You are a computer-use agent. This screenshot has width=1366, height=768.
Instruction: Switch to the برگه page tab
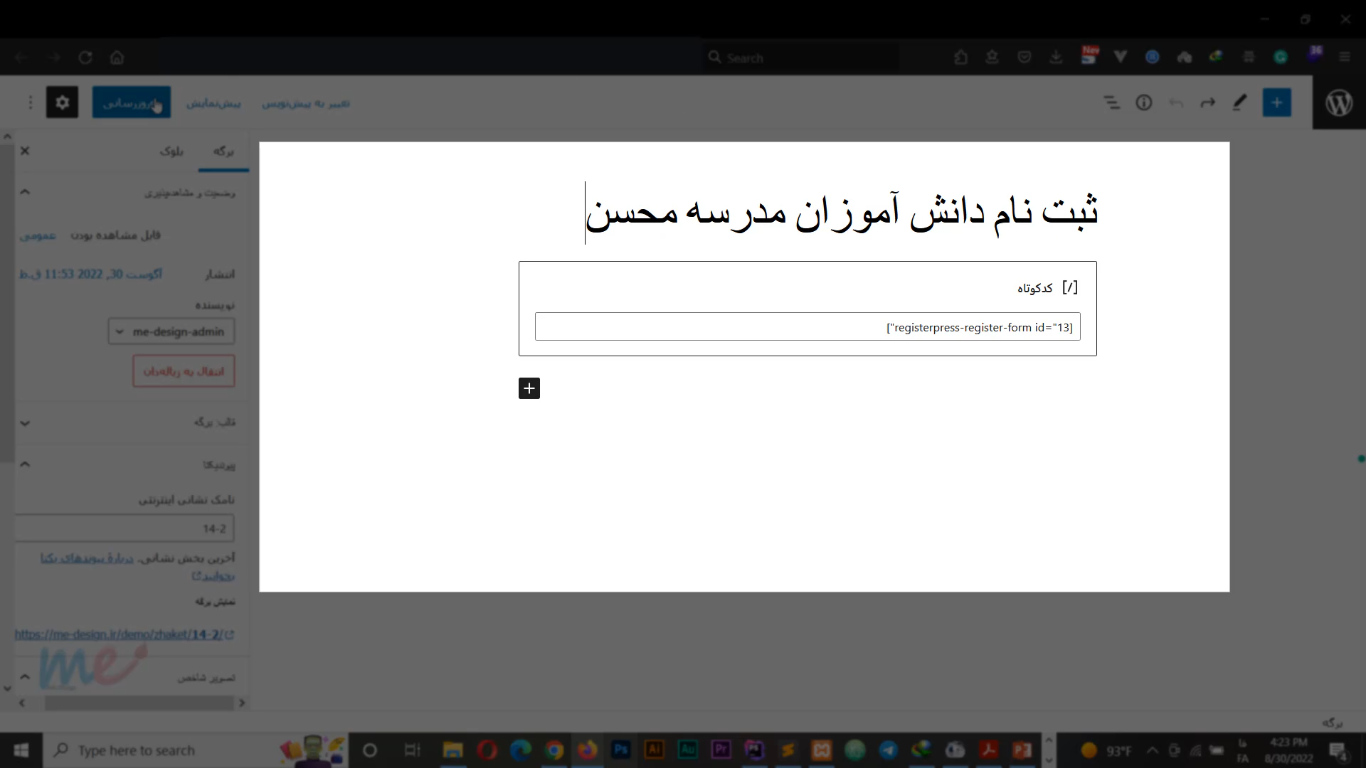coord(222,152)
